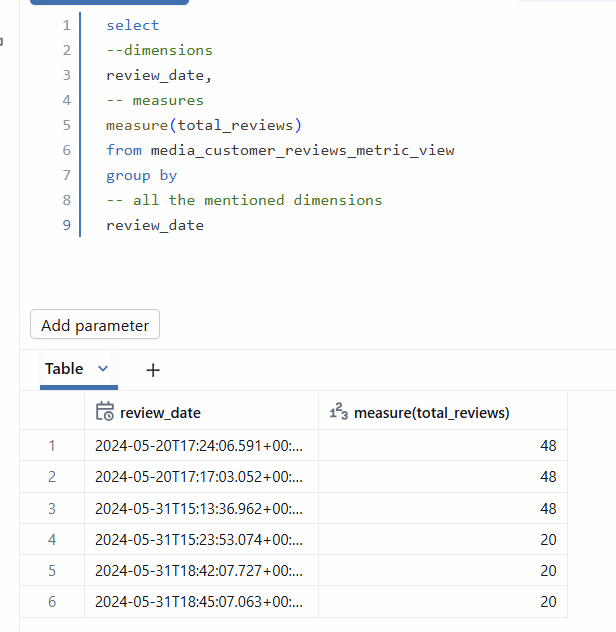Click value 48 in row 2
The width and height of the screenshot is (616, 632).
548,476
